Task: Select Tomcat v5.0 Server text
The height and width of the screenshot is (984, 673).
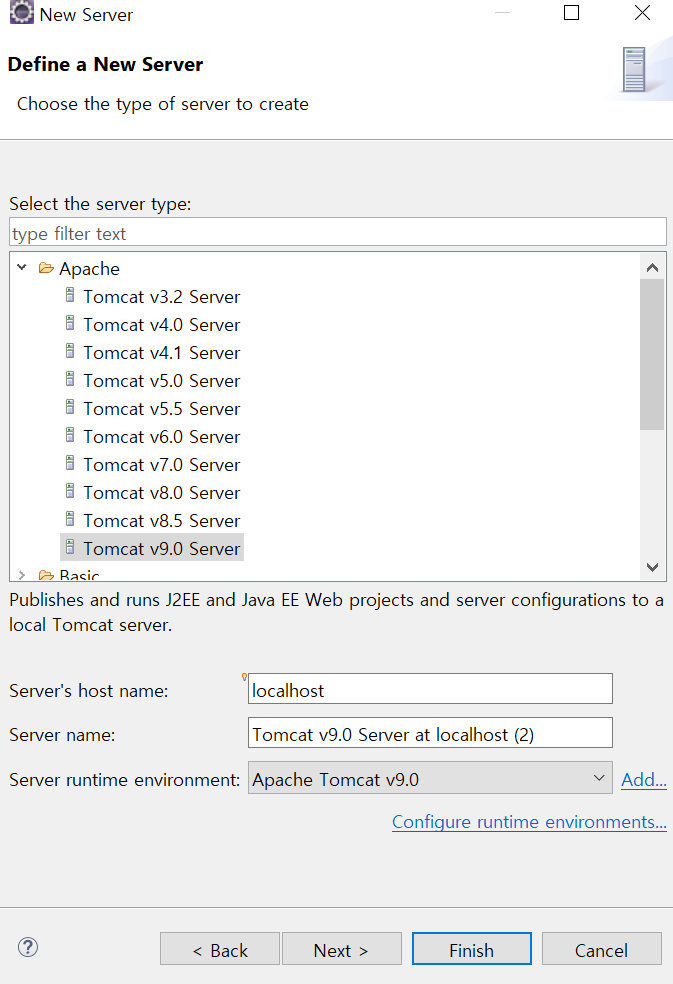Action: 161,381
